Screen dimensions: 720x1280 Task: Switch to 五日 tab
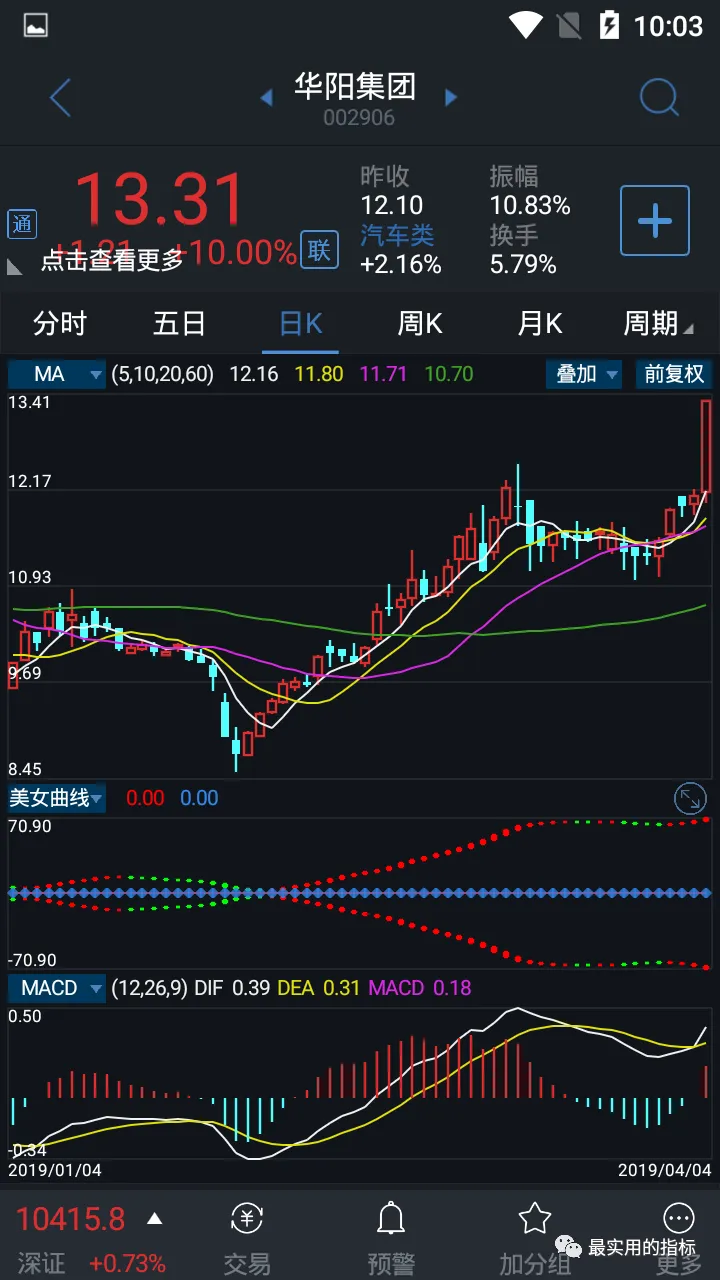[180, 323]
